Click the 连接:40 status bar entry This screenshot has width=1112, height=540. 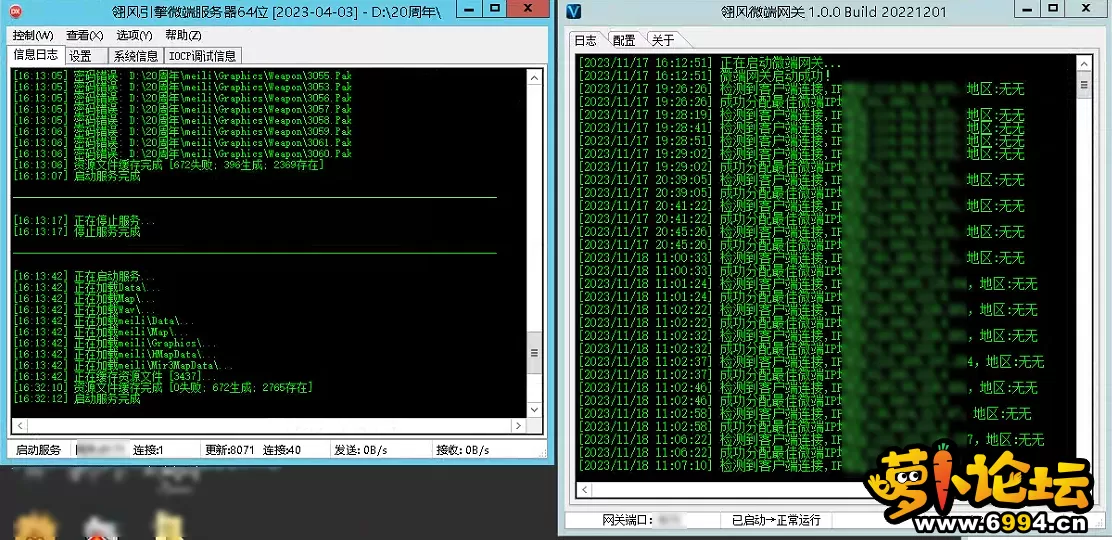tap(282, 450)
